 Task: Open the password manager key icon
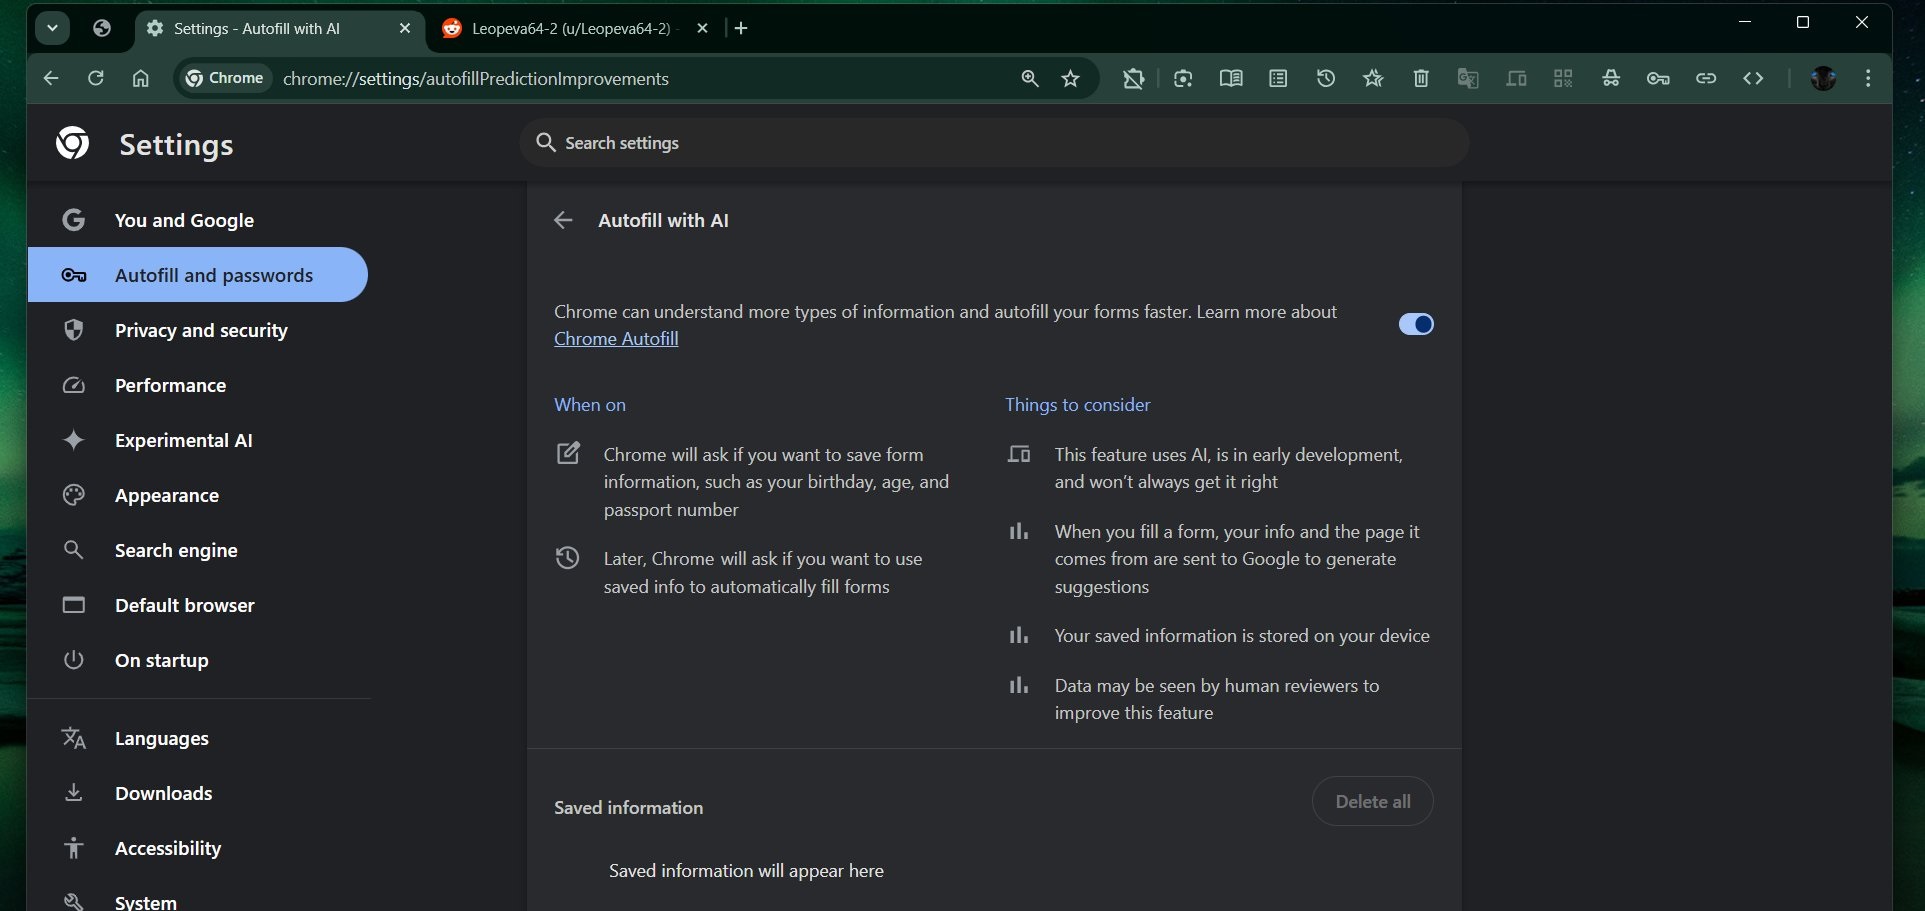click(1658, 79)
